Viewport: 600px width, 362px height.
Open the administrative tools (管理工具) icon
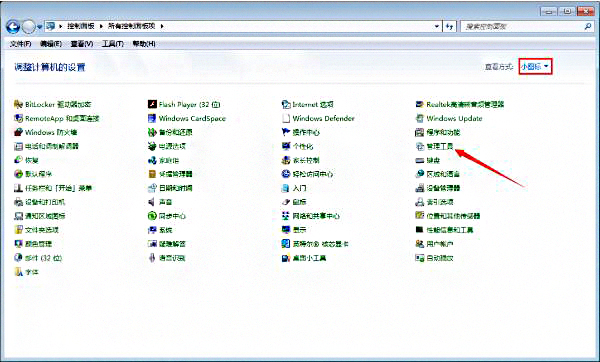point(420,146)
